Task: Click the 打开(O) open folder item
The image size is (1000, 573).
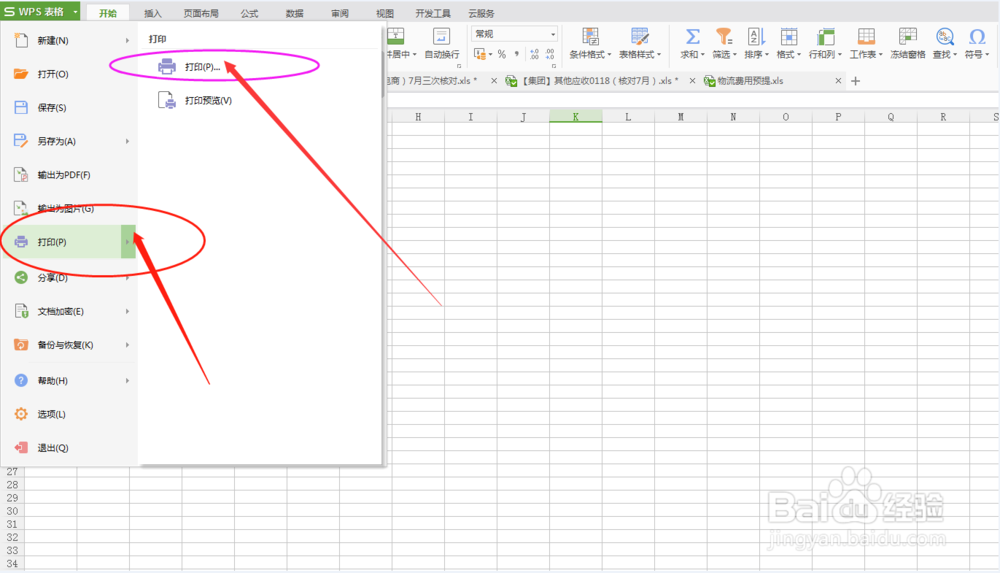Action: pyautogui.click(x=69, y=74)
